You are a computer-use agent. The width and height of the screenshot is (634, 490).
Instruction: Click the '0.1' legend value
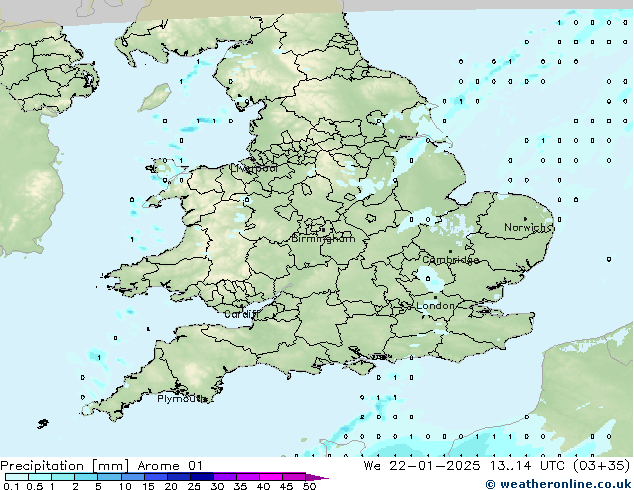(11, 486)
